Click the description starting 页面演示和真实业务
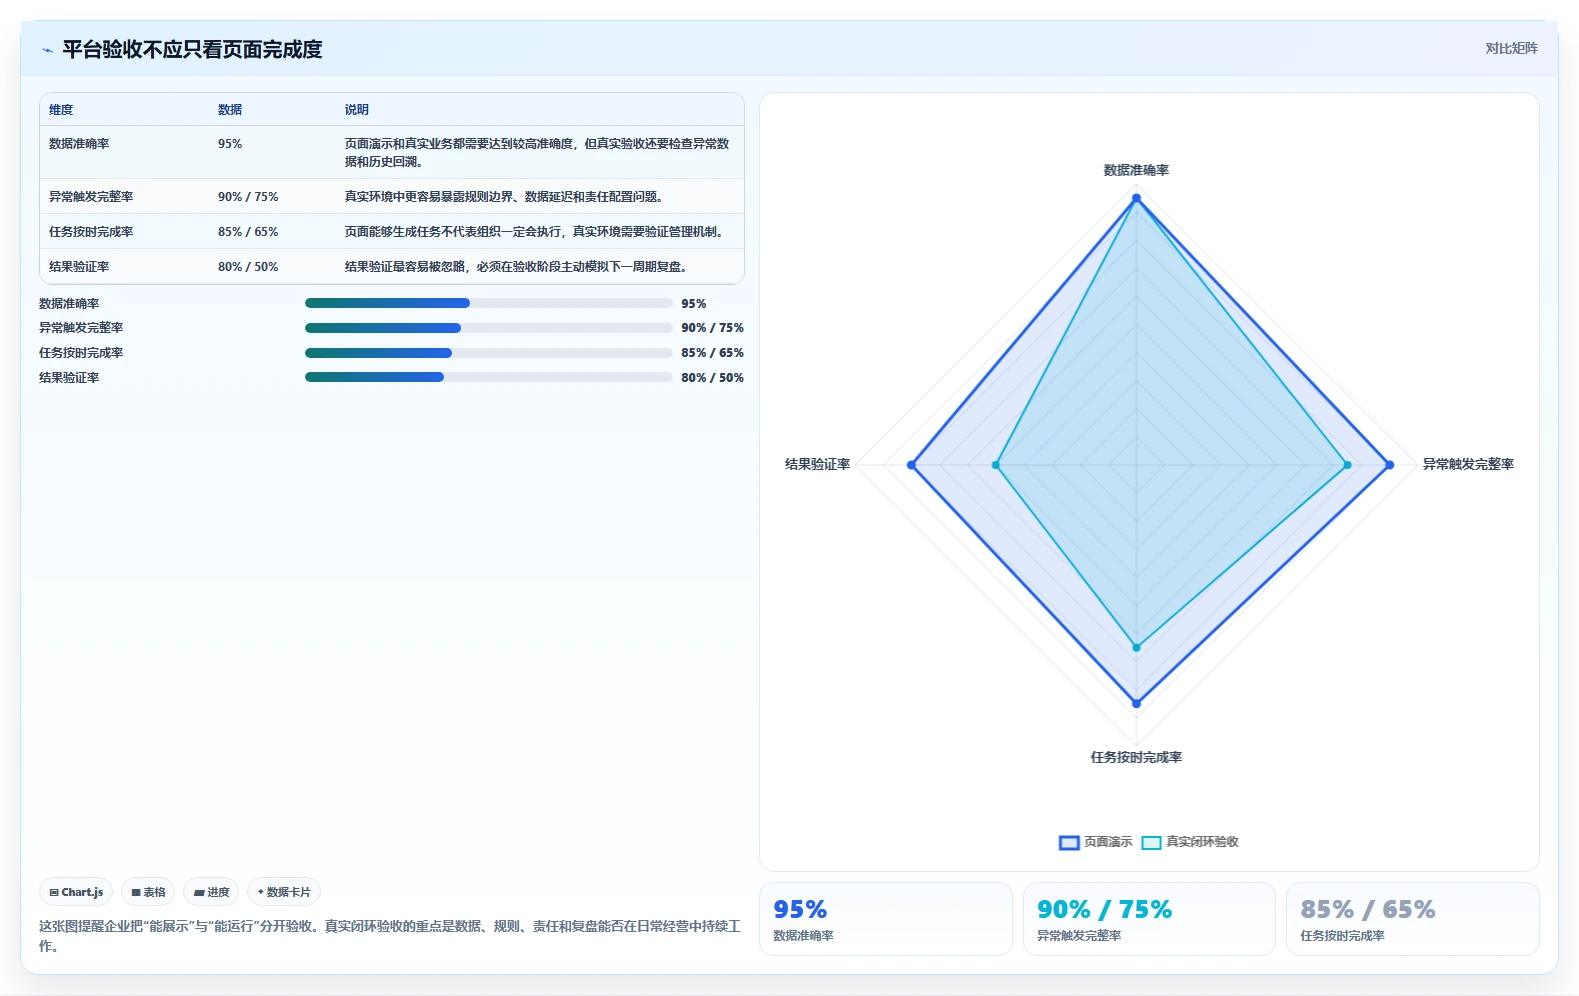The image size is (1579, 996). pyautogui.click(x=537, y=153)
